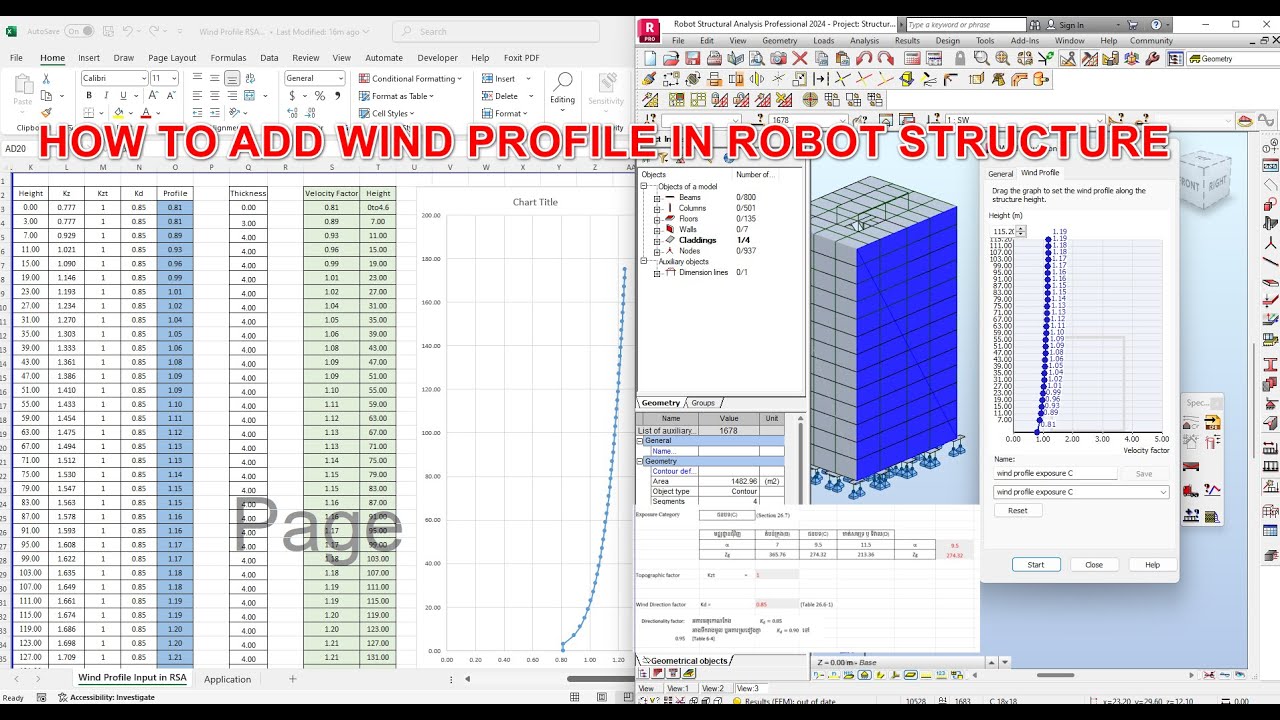Click the 0.81 point on wind graph

pyautogui.click(x=1037, y=431)
